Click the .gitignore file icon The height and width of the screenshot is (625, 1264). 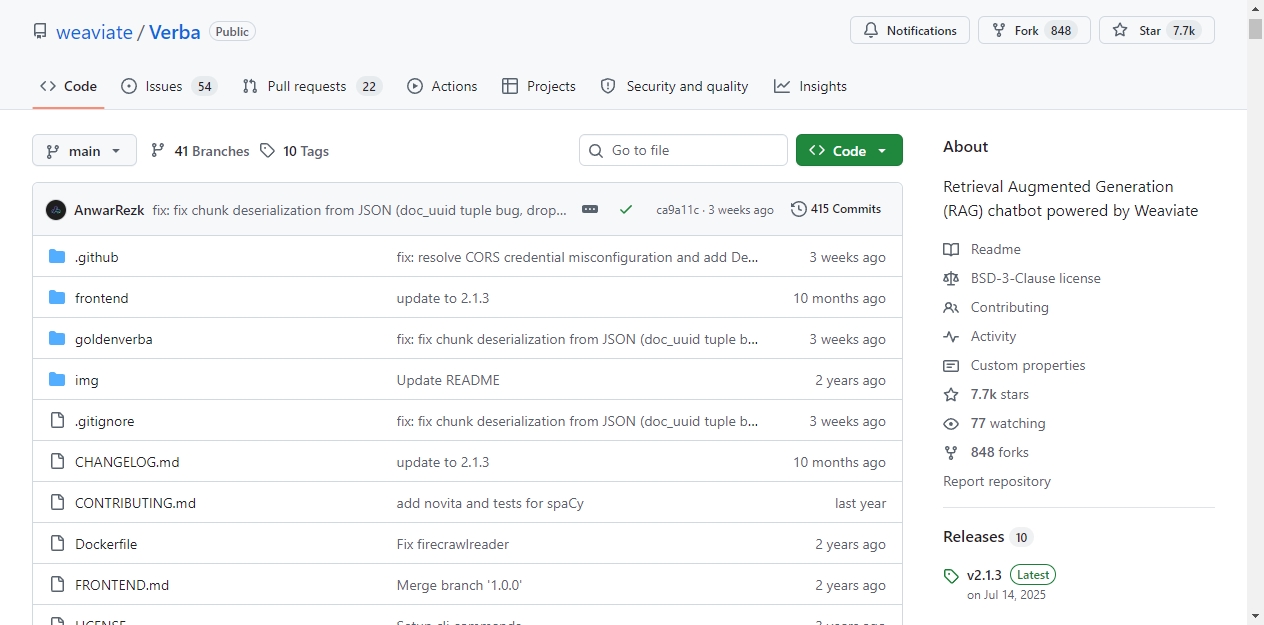57,421
